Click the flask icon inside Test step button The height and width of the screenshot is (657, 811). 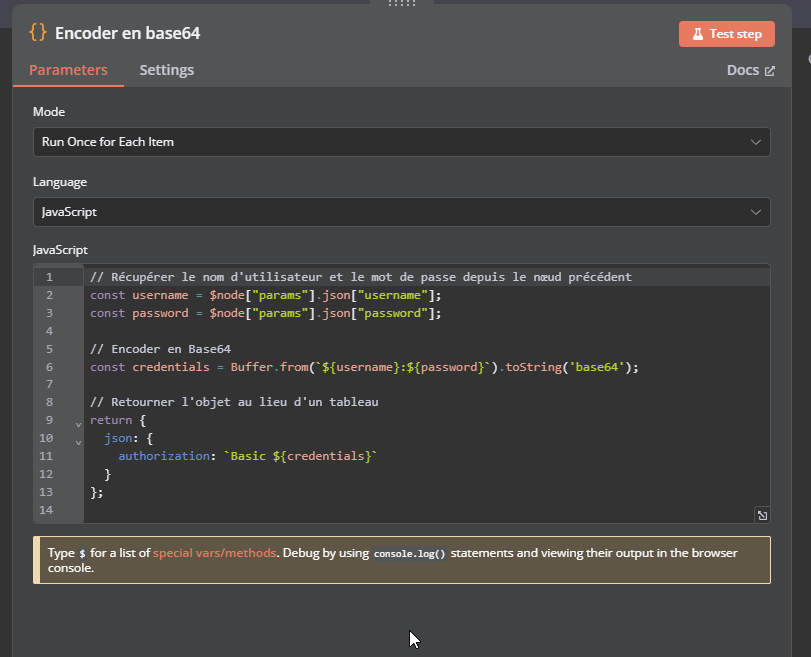699,33
